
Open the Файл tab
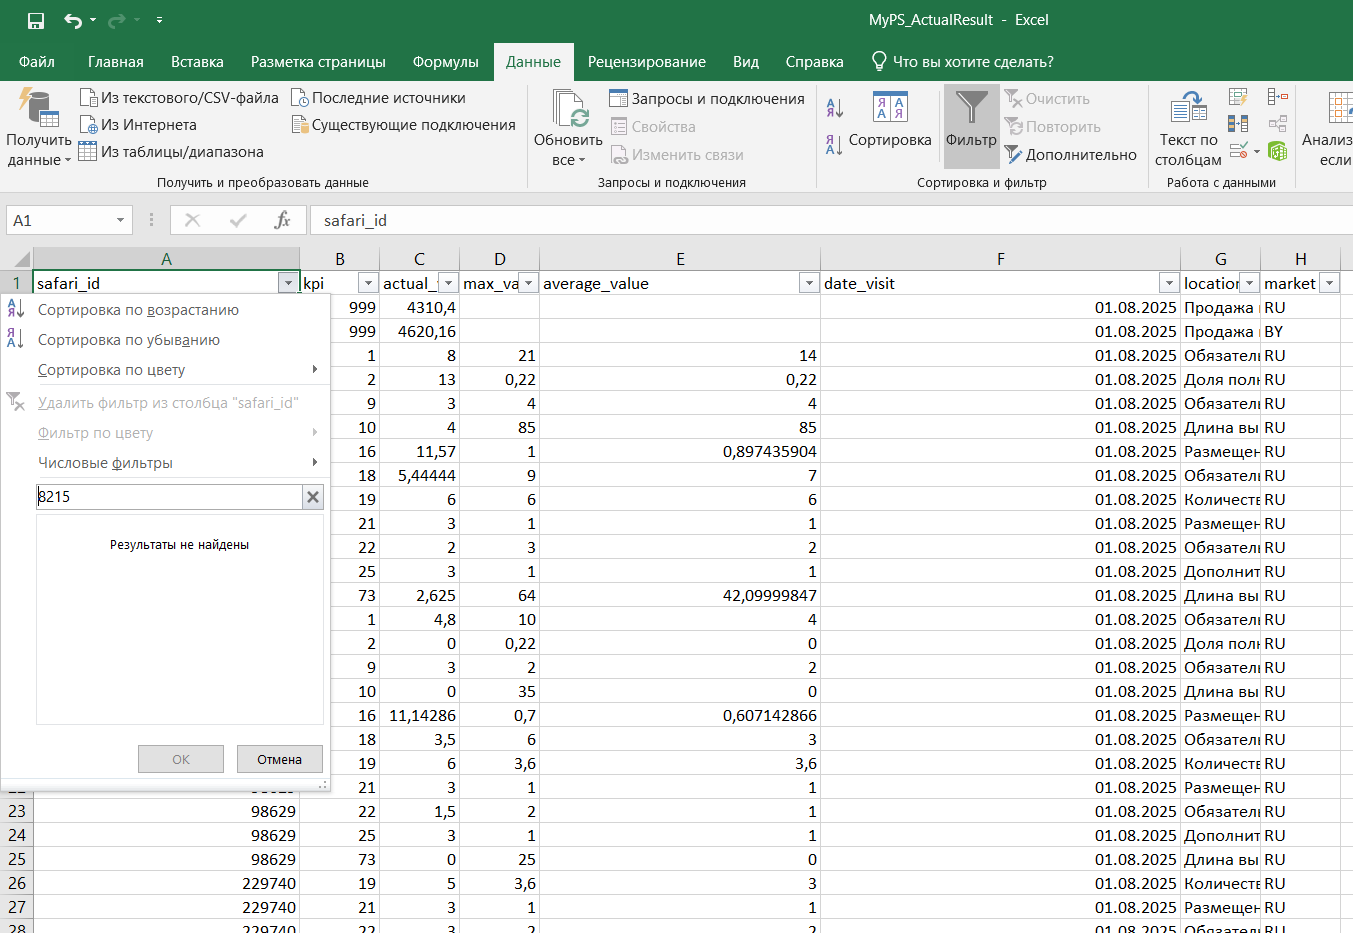click(x=37, y=62)
